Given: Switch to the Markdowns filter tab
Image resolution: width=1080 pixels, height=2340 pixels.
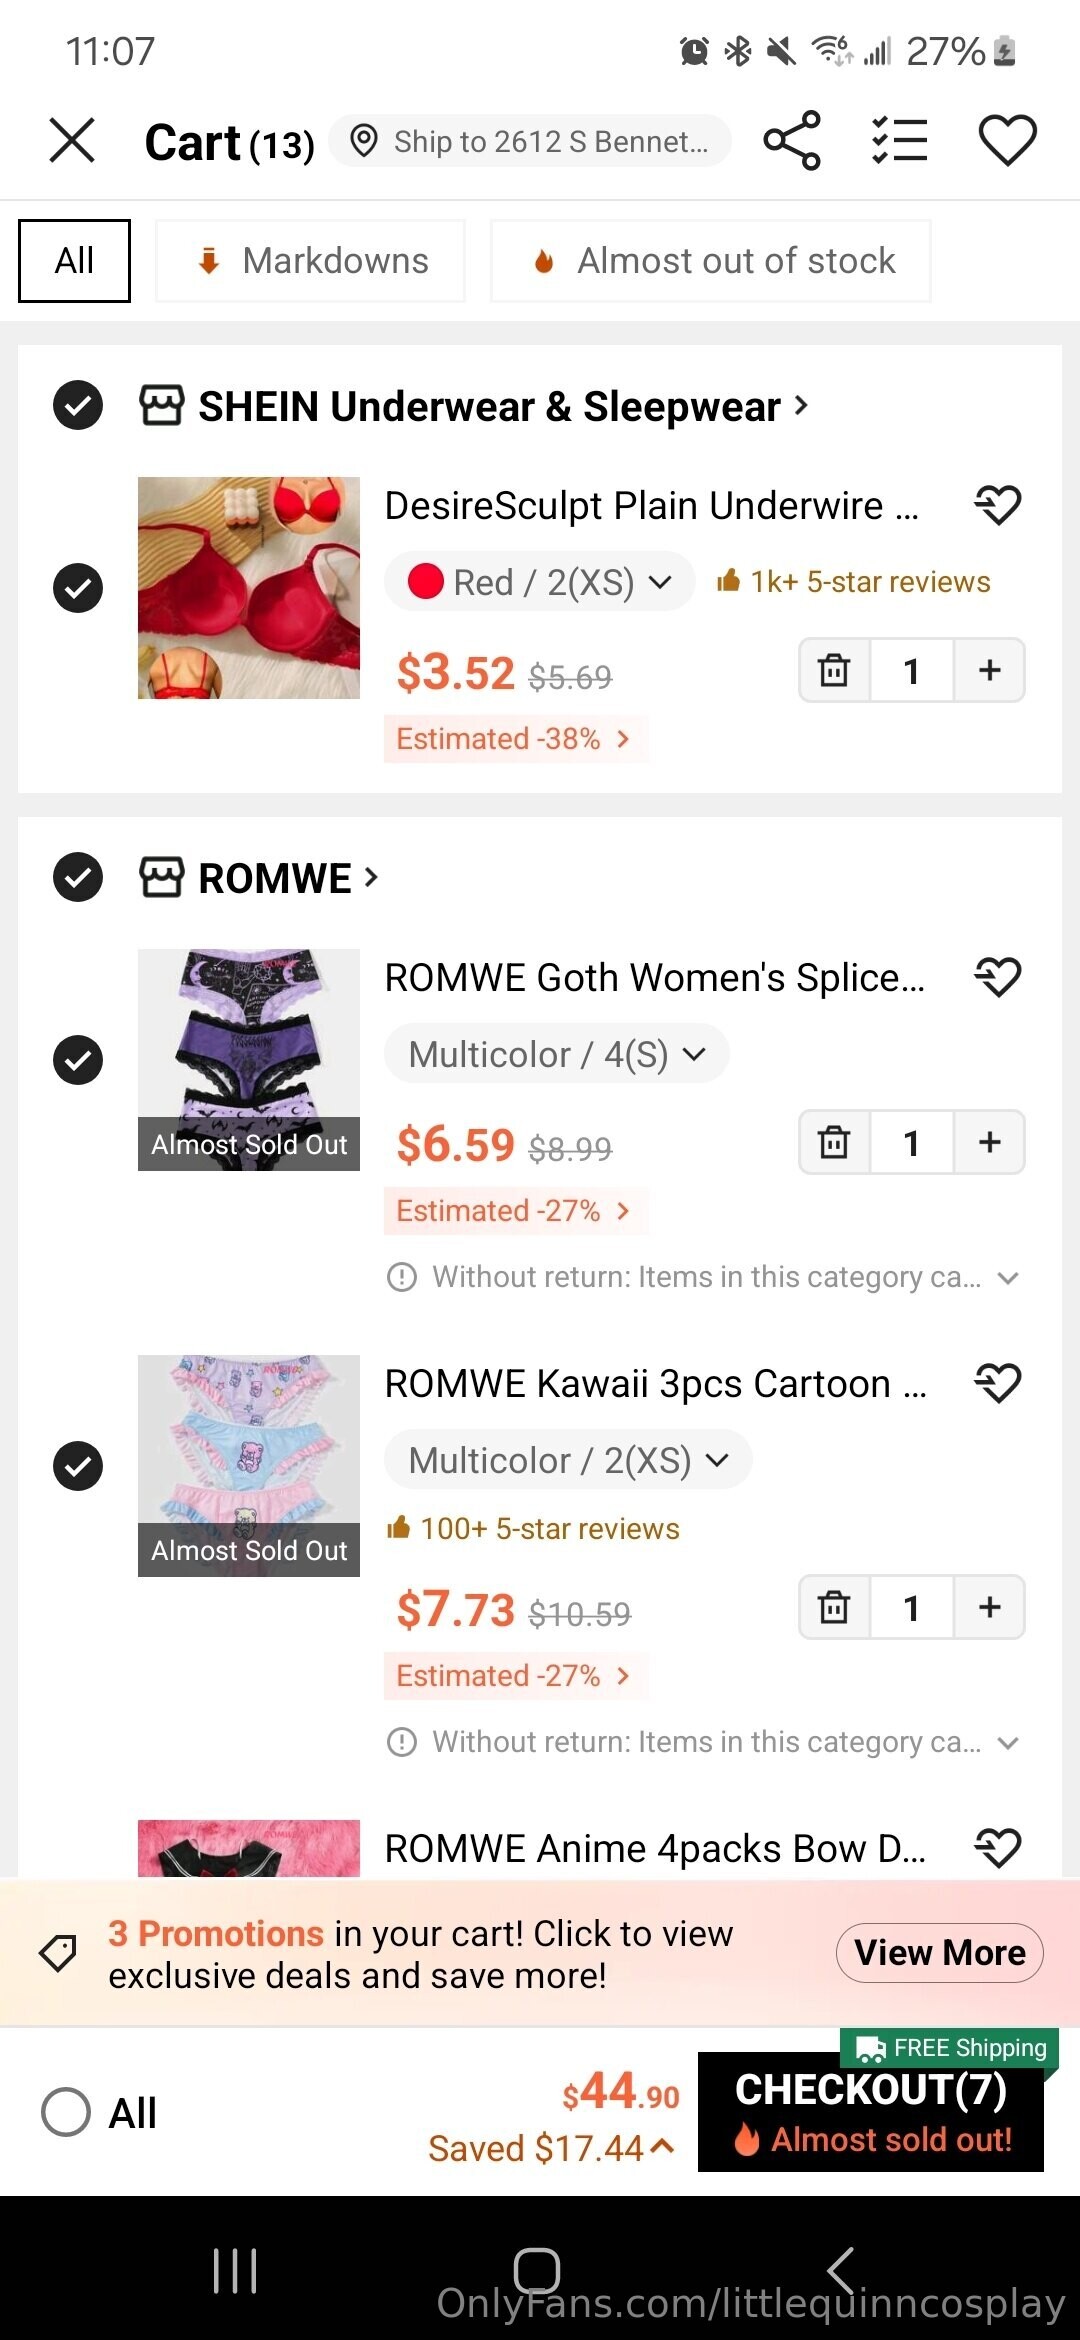Looking at the screenshot, I should tap(310, 261).
